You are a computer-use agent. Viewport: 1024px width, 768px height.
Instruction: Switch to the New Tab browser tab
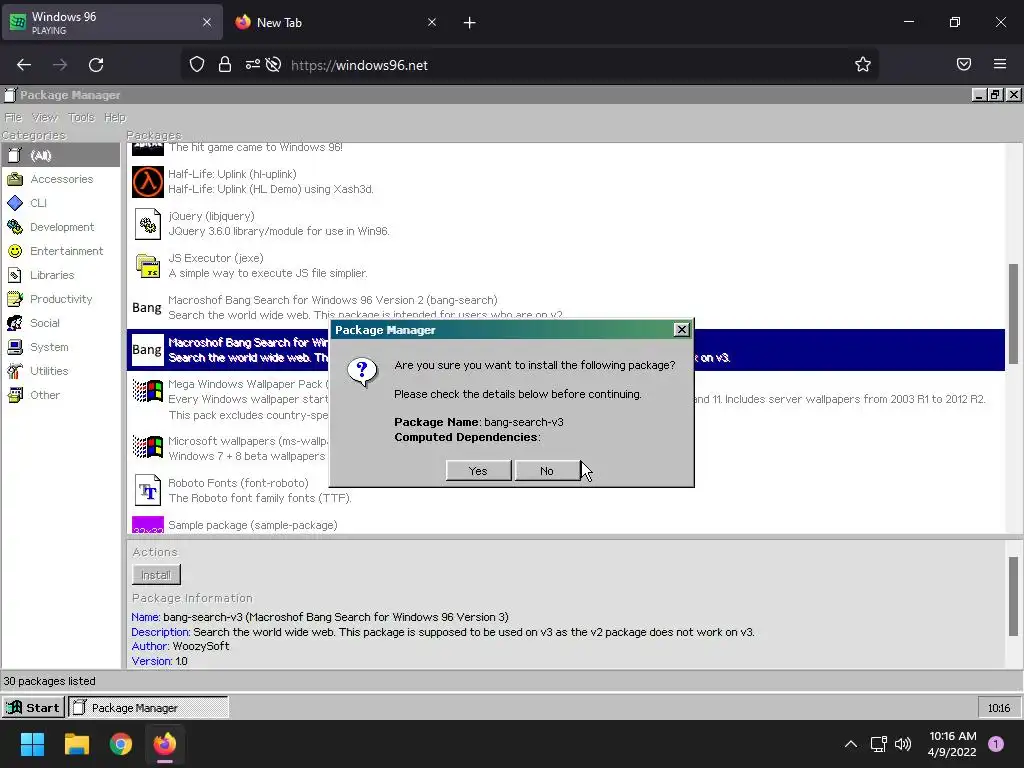tap(336, 22)
